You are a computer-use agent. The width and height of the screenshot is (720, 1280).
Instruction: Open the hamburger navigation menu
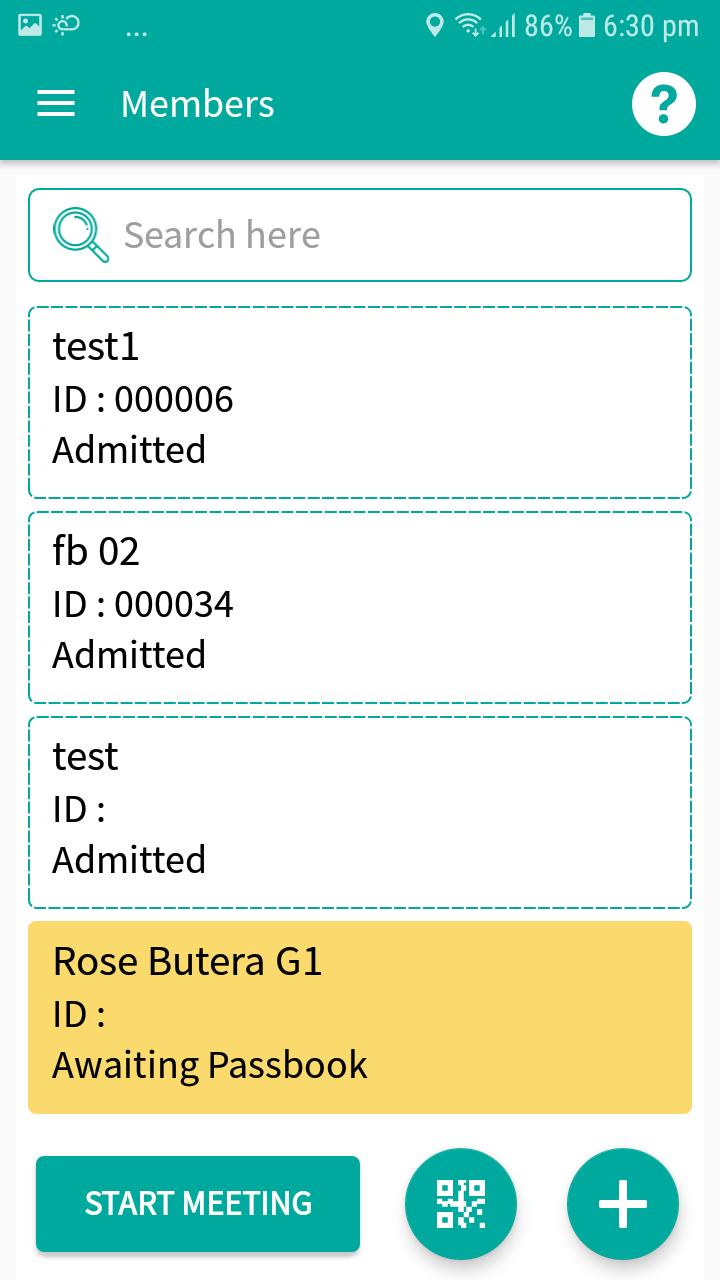(56, 104)
